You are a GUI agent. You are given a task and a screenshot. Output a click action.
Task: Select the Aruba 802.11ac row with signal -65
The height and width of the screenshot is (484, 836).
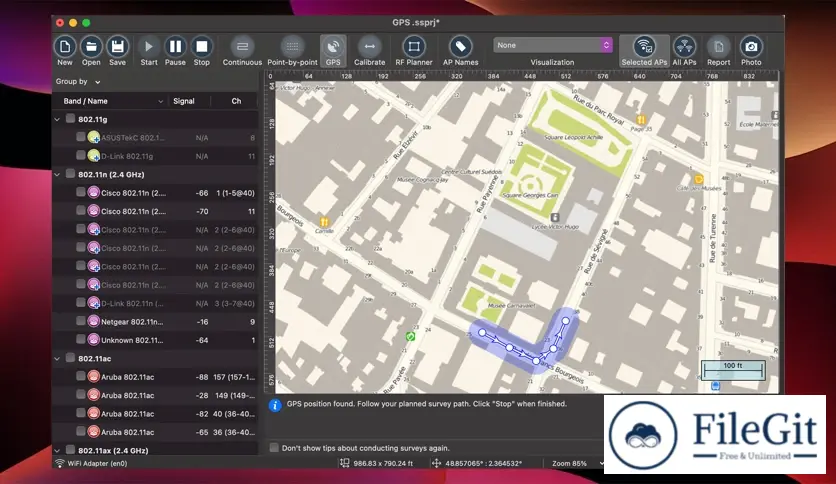click(x=155, y=432)
